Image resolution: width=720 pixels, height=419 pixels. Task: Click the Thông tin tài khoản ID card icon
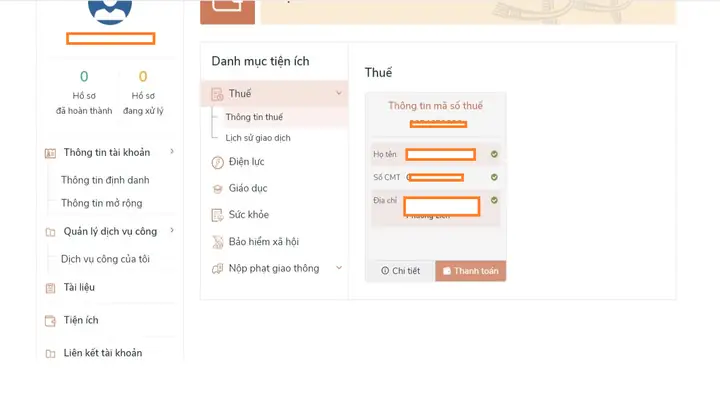50,153
